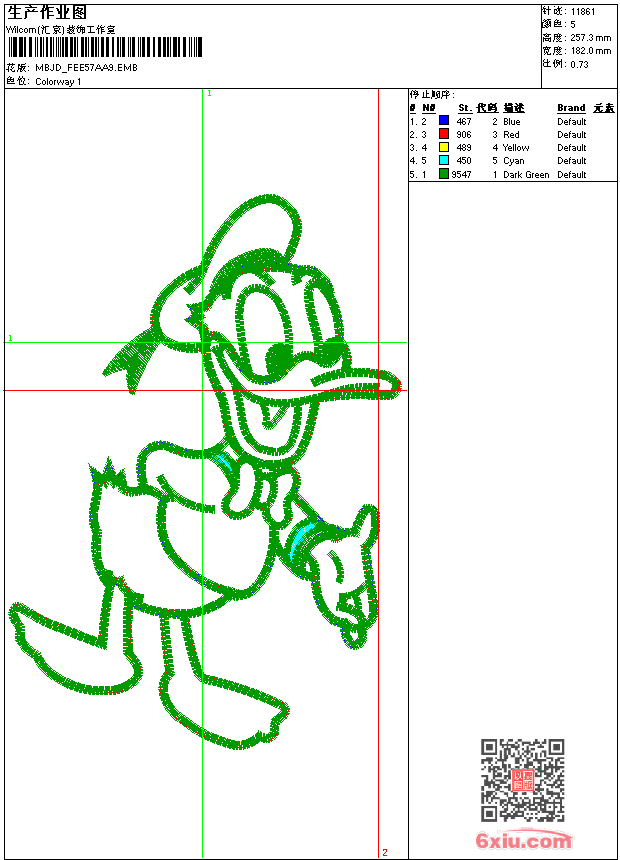Click the red color swatch in row 2
This screenshot has height=860, width=620.
tap(444, 134)
